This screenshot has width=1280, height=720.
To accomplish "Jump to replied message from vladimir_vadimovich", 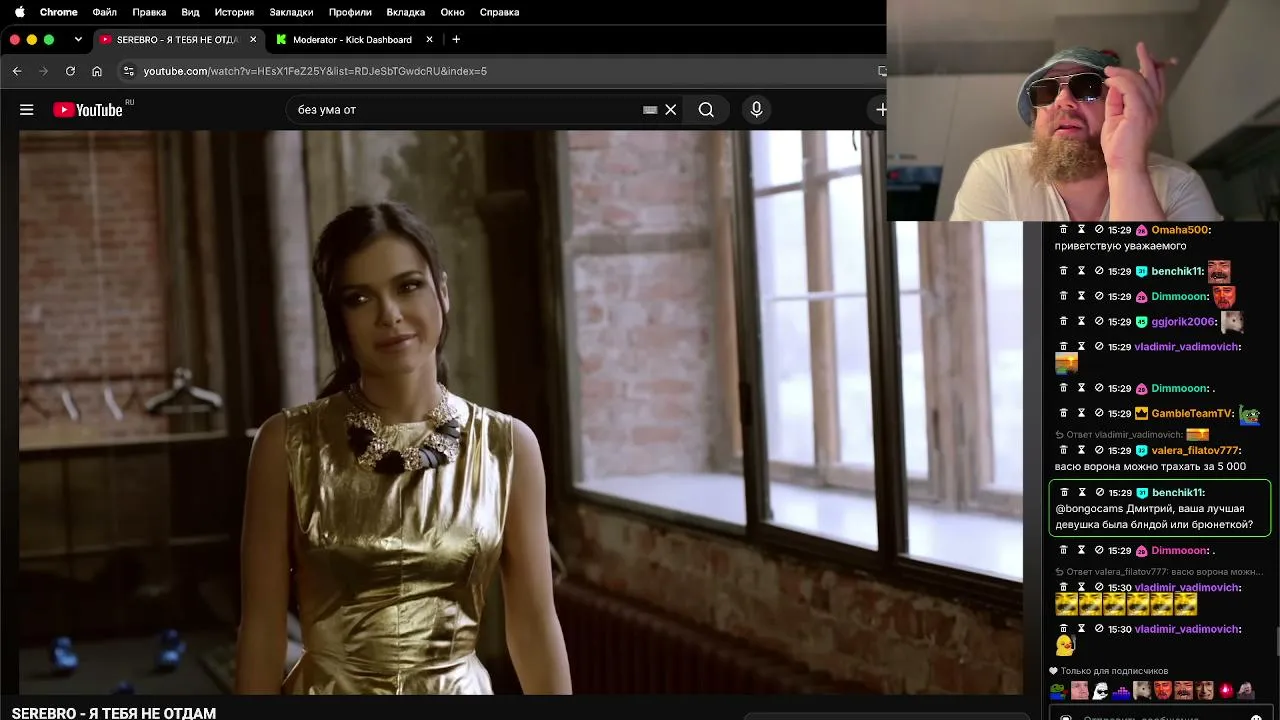I will [1132, 435].
